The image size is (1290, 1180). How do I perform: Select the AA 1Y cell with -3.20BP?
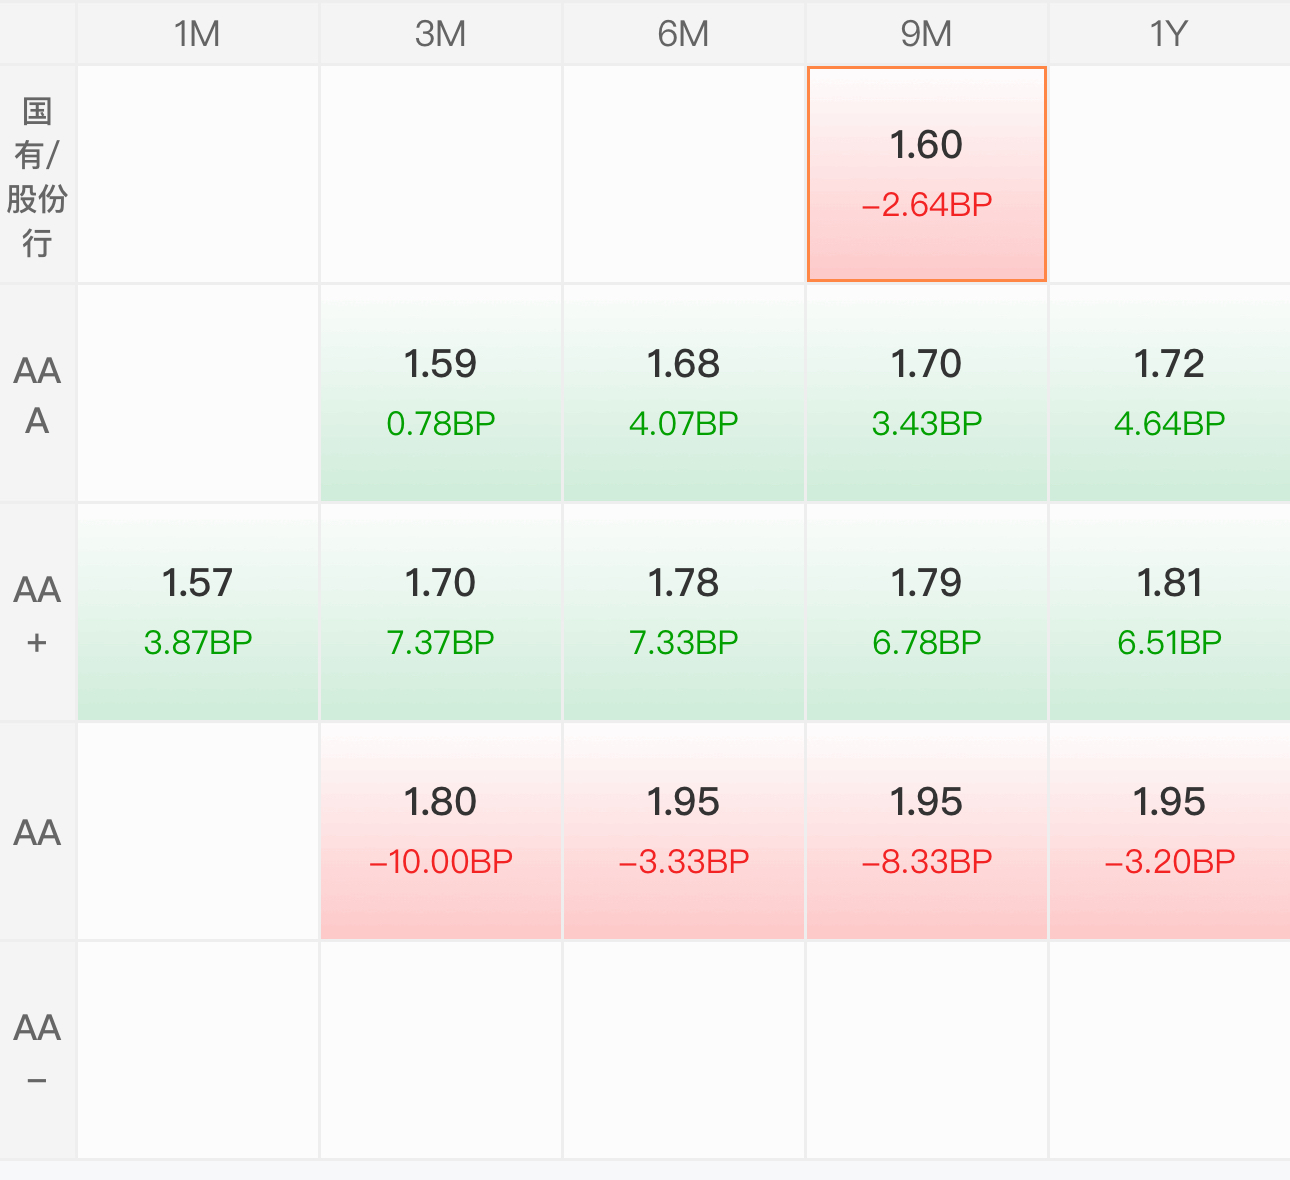click(1169, 831)
